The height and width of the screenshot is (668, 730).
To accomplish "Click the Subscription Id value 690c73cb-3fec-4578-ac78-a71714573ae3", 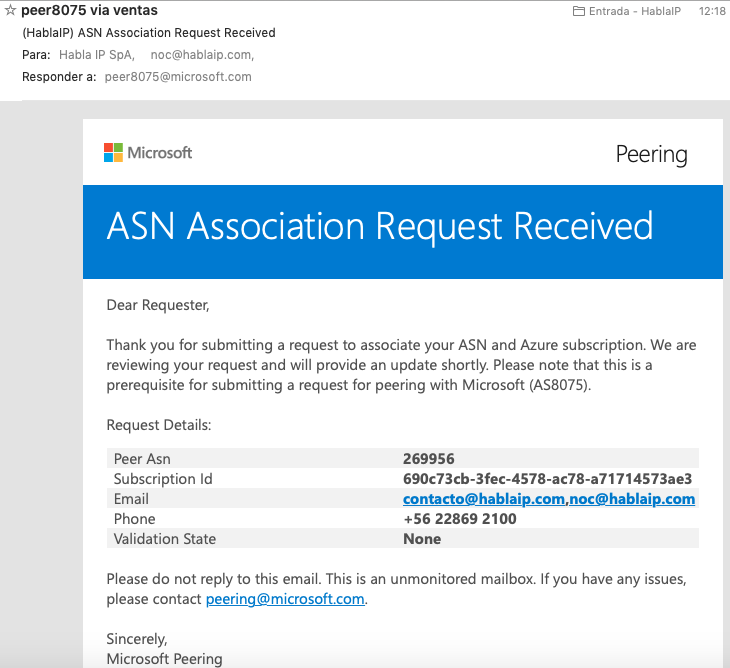I will 548,479.
